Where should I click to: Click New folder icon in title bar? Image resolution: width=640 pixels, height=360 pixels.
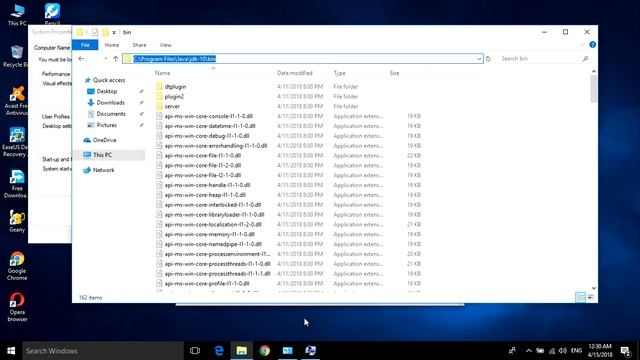105,32
